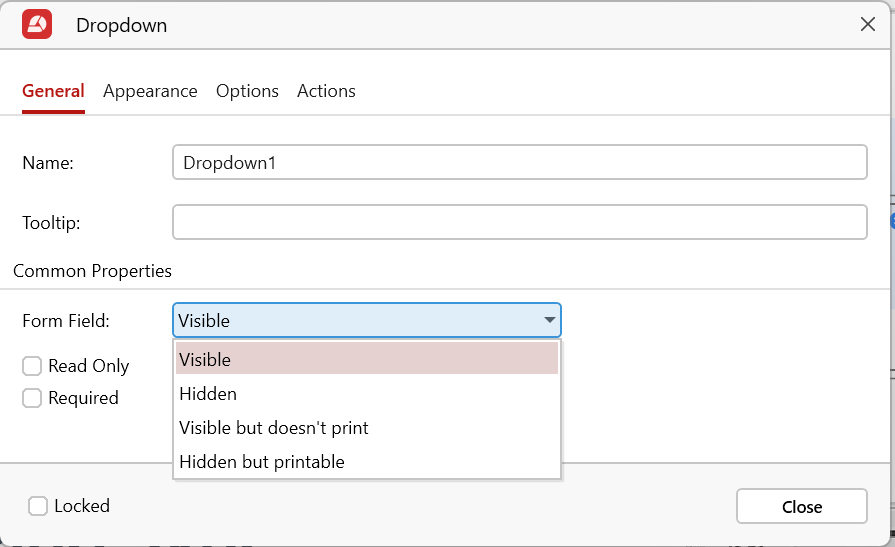Switch to the General tab
Image resolution: width=895 pixels, height=547 pixels.
53,91
